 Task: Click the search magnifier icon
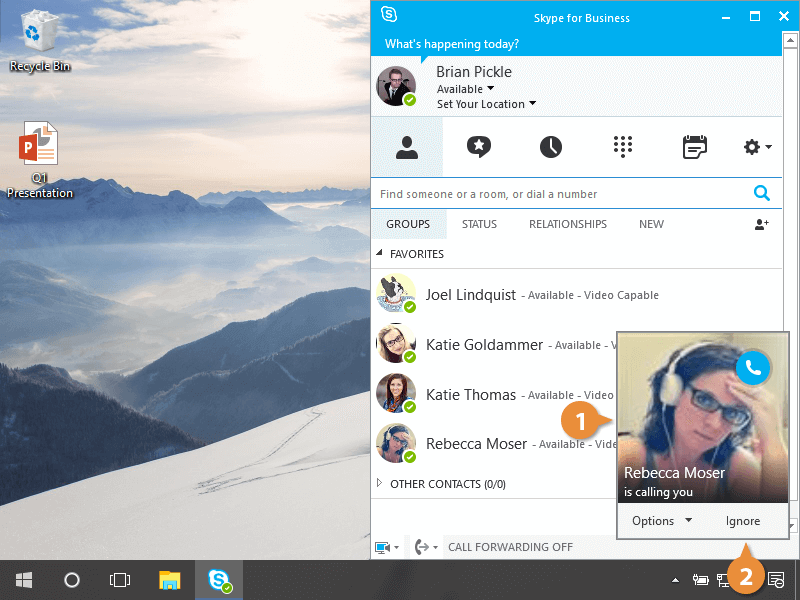click(762, 194)
